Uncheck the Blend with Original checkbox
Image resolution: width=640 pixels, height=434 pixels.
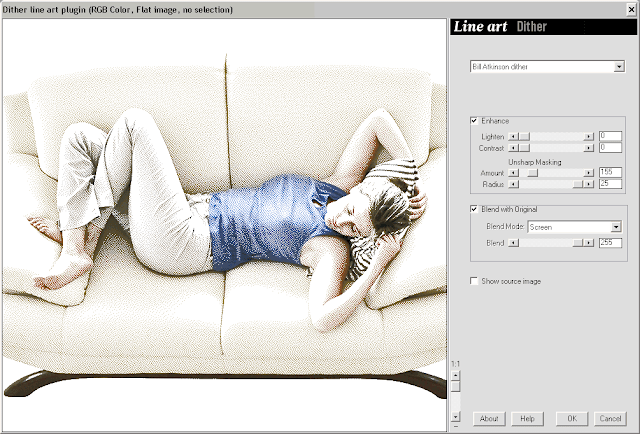point(474,209)
